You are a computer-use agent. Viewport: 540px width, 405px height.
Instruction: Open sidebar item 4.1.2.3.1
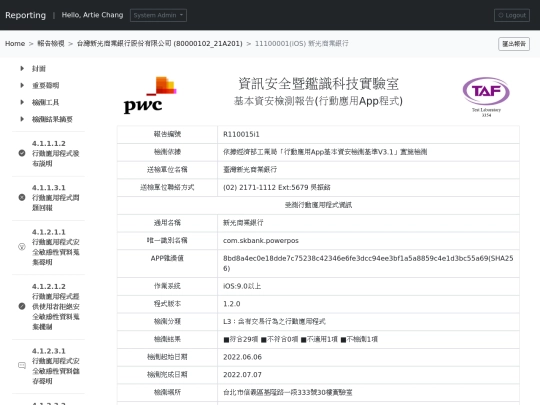55,366
